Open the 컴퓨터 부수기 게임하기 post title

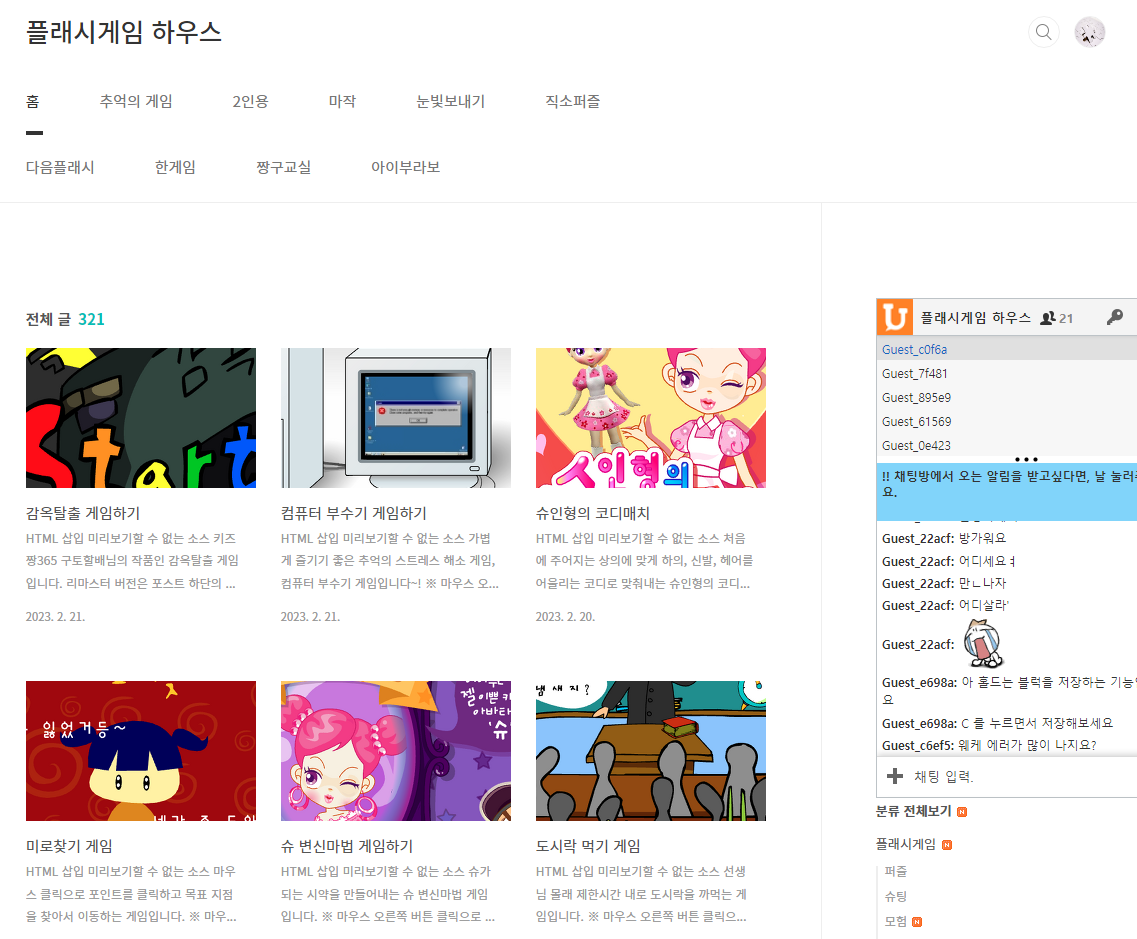point(354,513)
